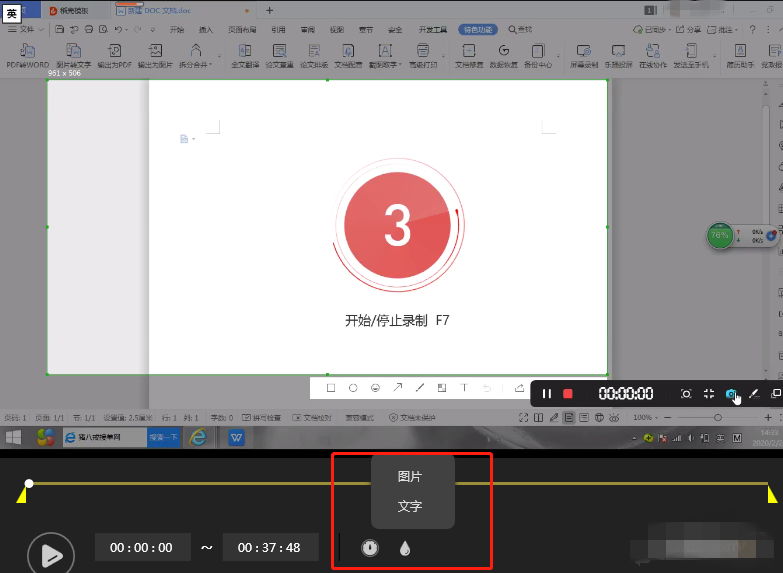
Task: Click the white timeline playhead handle
Action: point(29,484)
